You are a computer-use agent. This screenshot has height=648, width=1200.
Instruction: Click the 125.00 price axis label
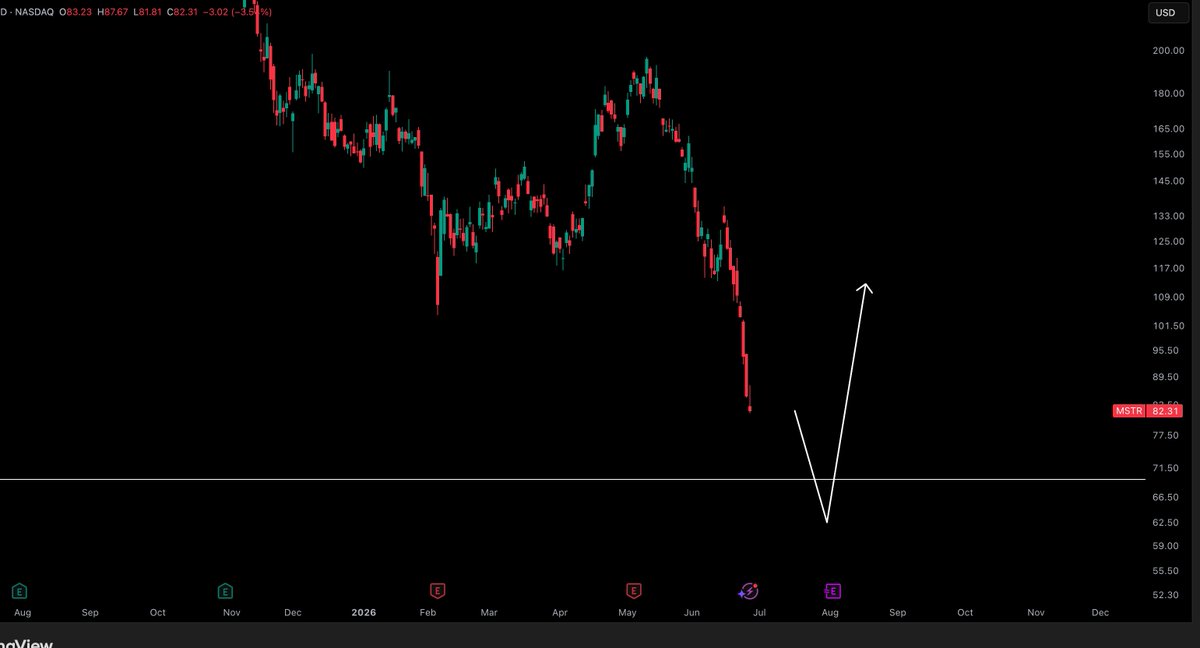click(1168, 242)
